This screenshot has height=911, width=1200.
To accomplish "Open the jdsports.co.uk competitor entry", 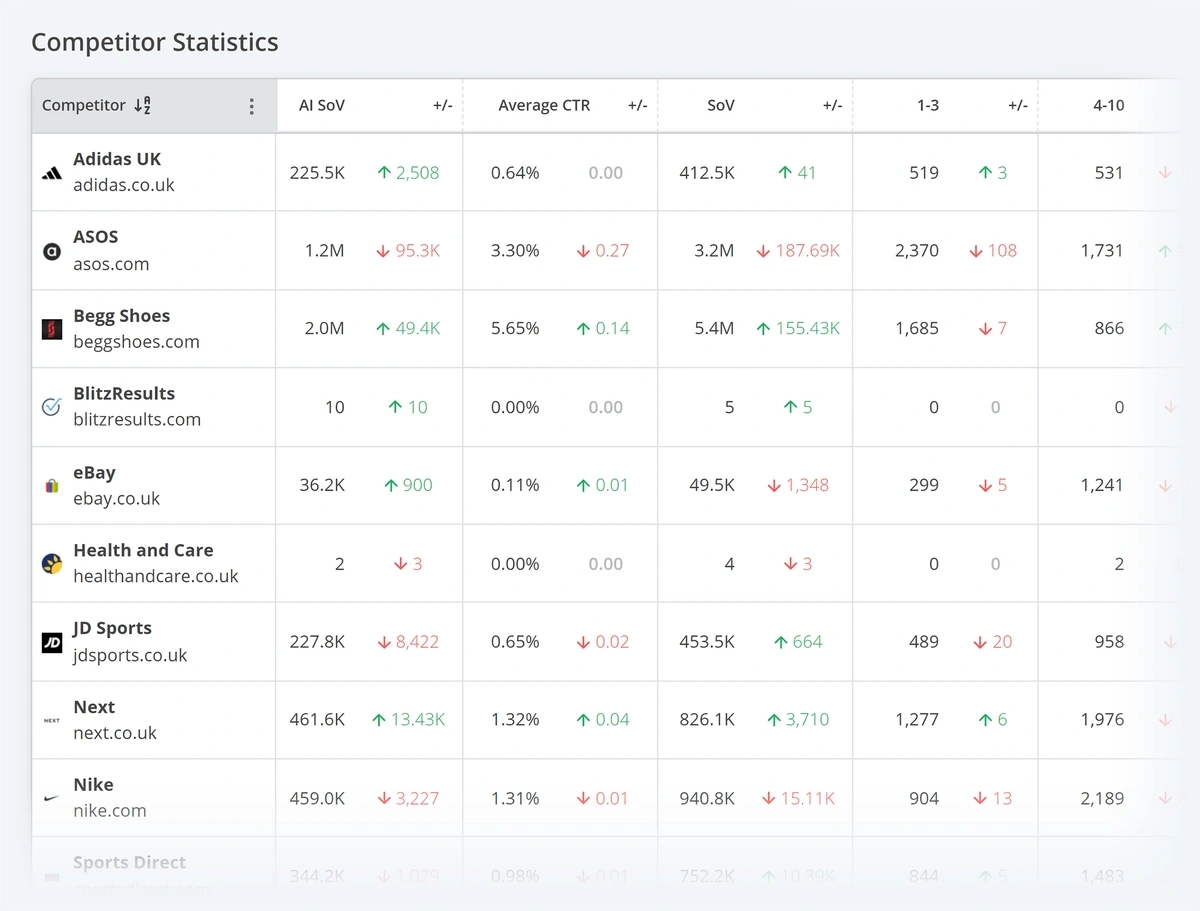I will tap(130, 655).
